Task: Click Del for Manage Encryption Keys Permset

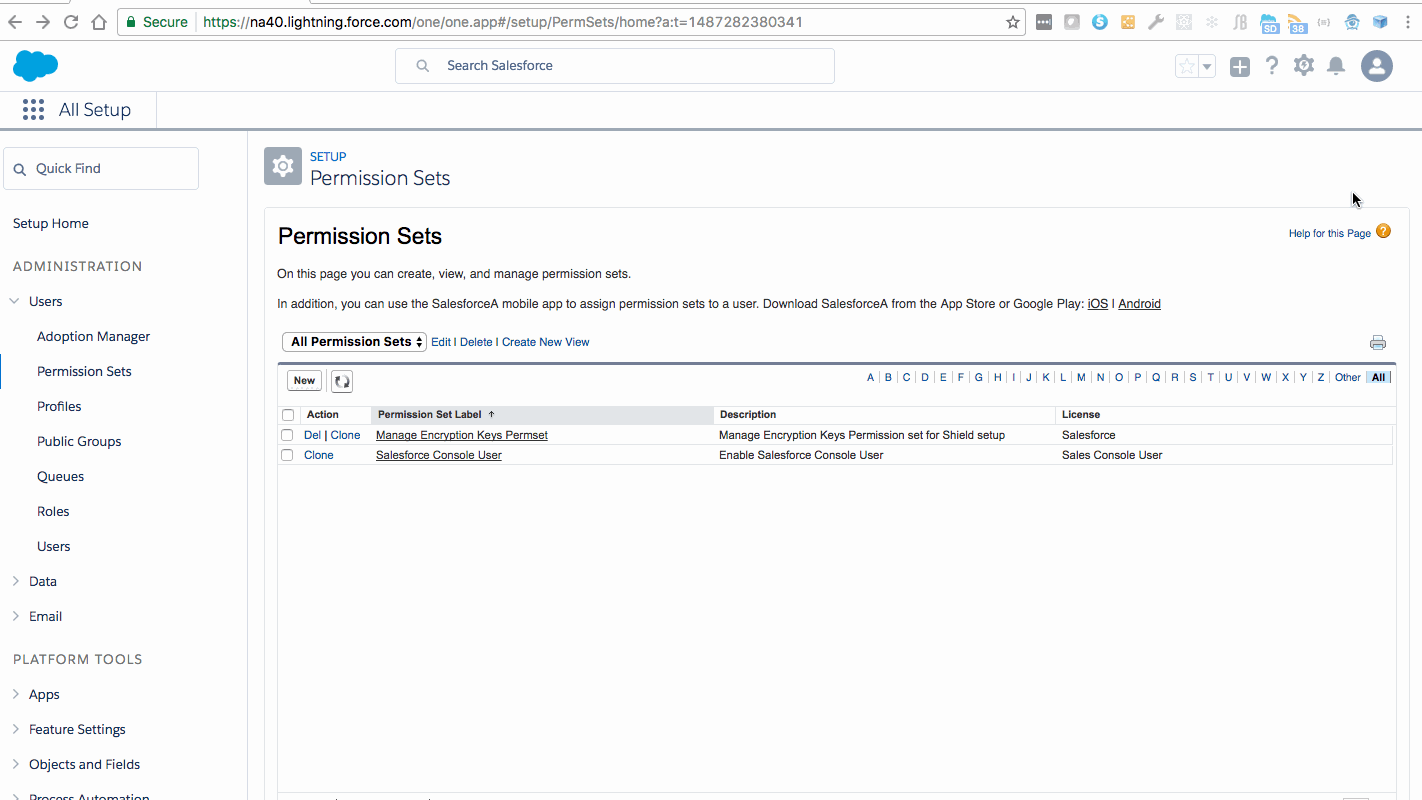Action: pos(312,435)
